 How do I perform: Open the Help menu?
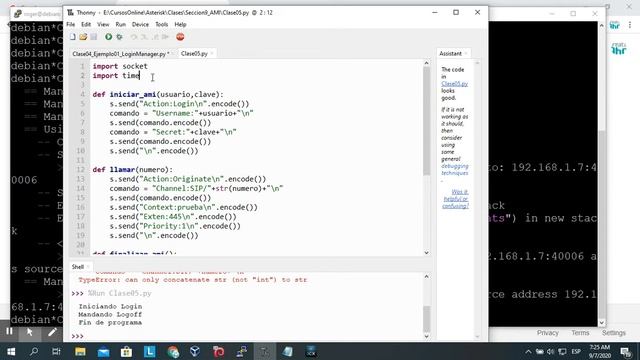click(180, 24)
